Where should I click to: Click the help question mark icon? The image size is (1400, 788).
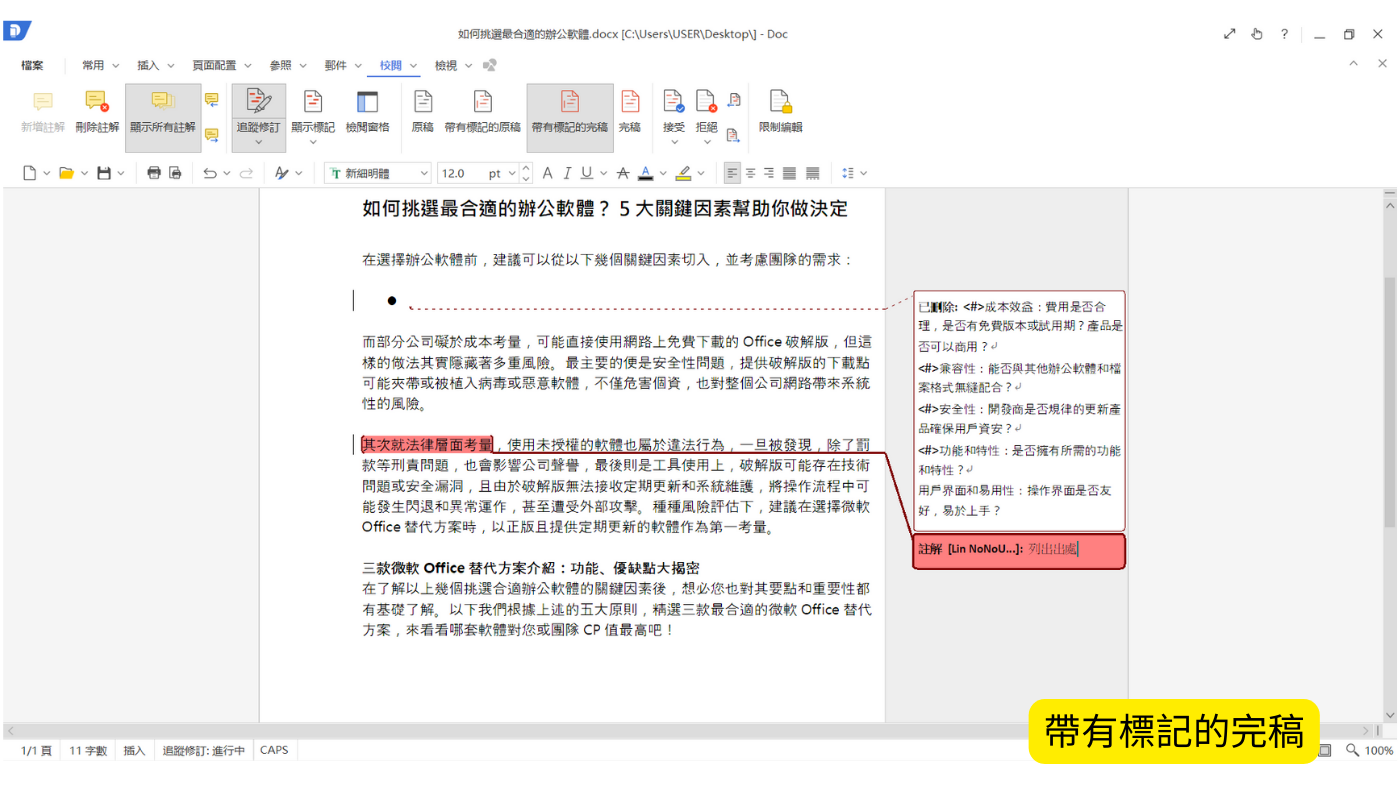(x=1285, y=34)
